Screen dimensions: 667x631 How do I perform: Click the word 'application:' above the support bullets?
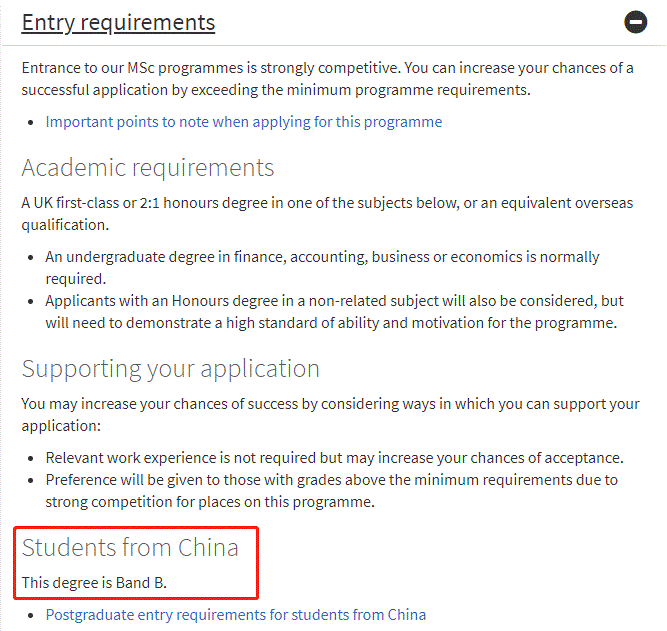tap(61, 425)
